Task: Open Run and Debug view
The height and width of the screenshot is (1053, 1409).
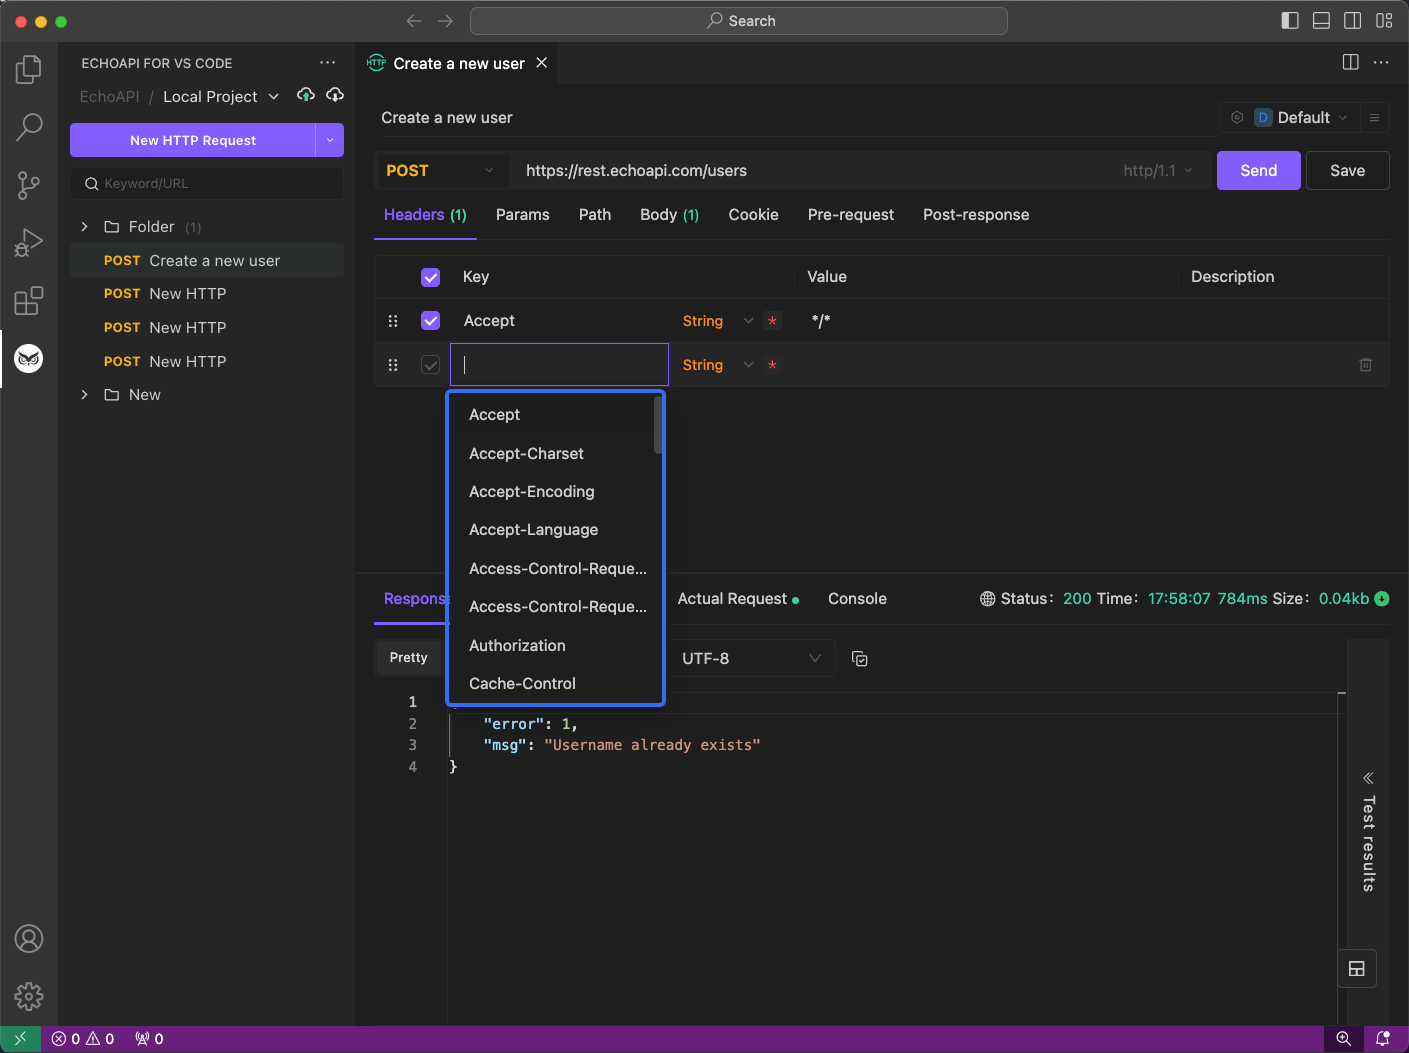Action: pyautogui.click(x=29, y=243)
